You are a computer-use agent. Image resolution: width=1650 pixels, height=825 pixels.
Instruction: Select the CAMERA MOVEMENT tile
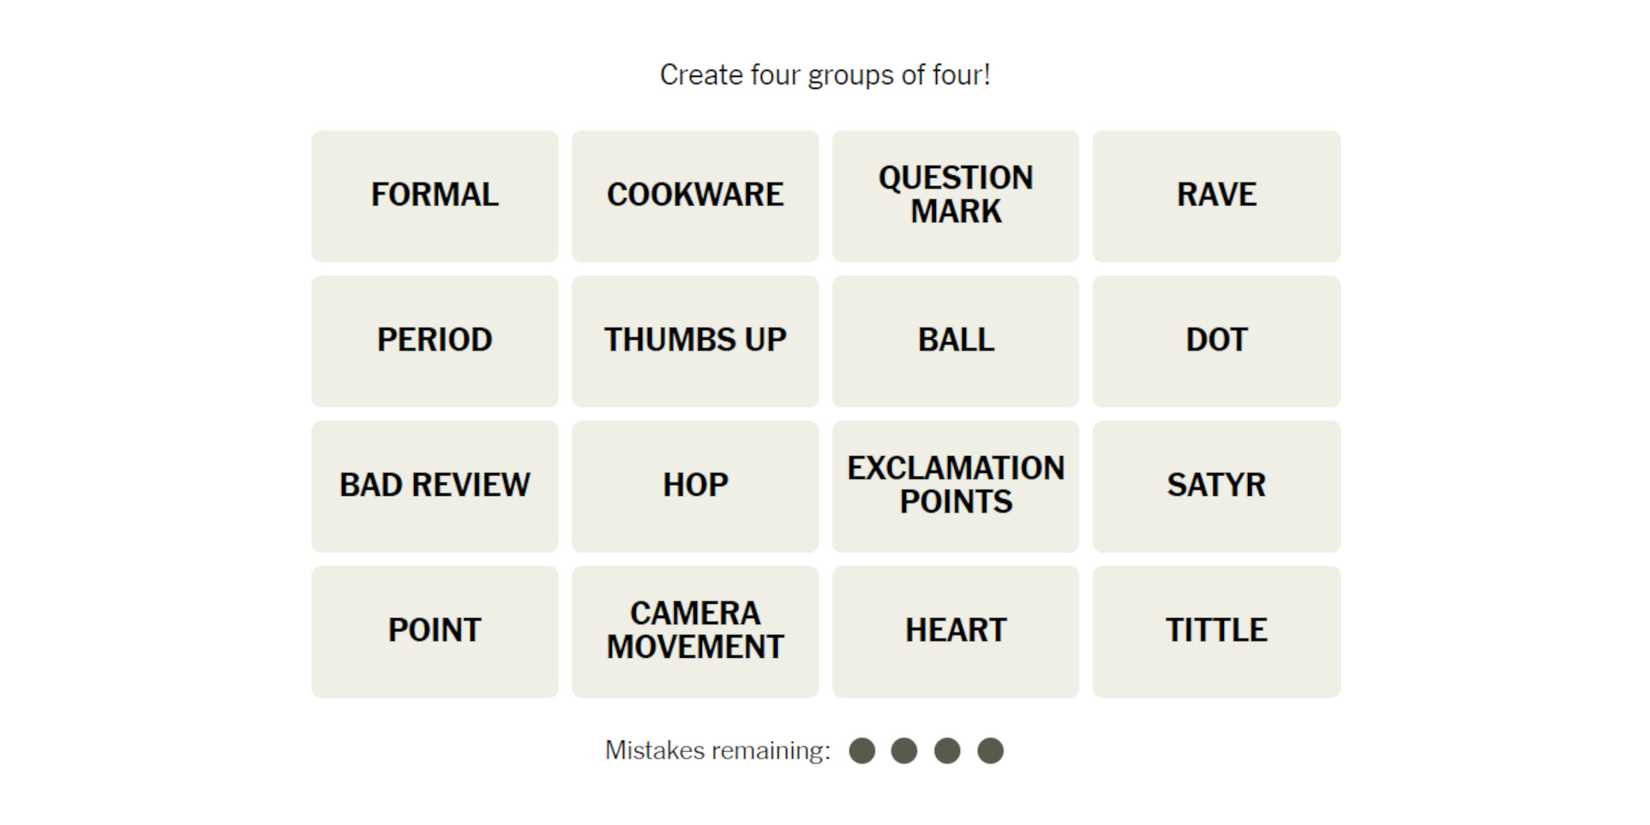point(695,631)
